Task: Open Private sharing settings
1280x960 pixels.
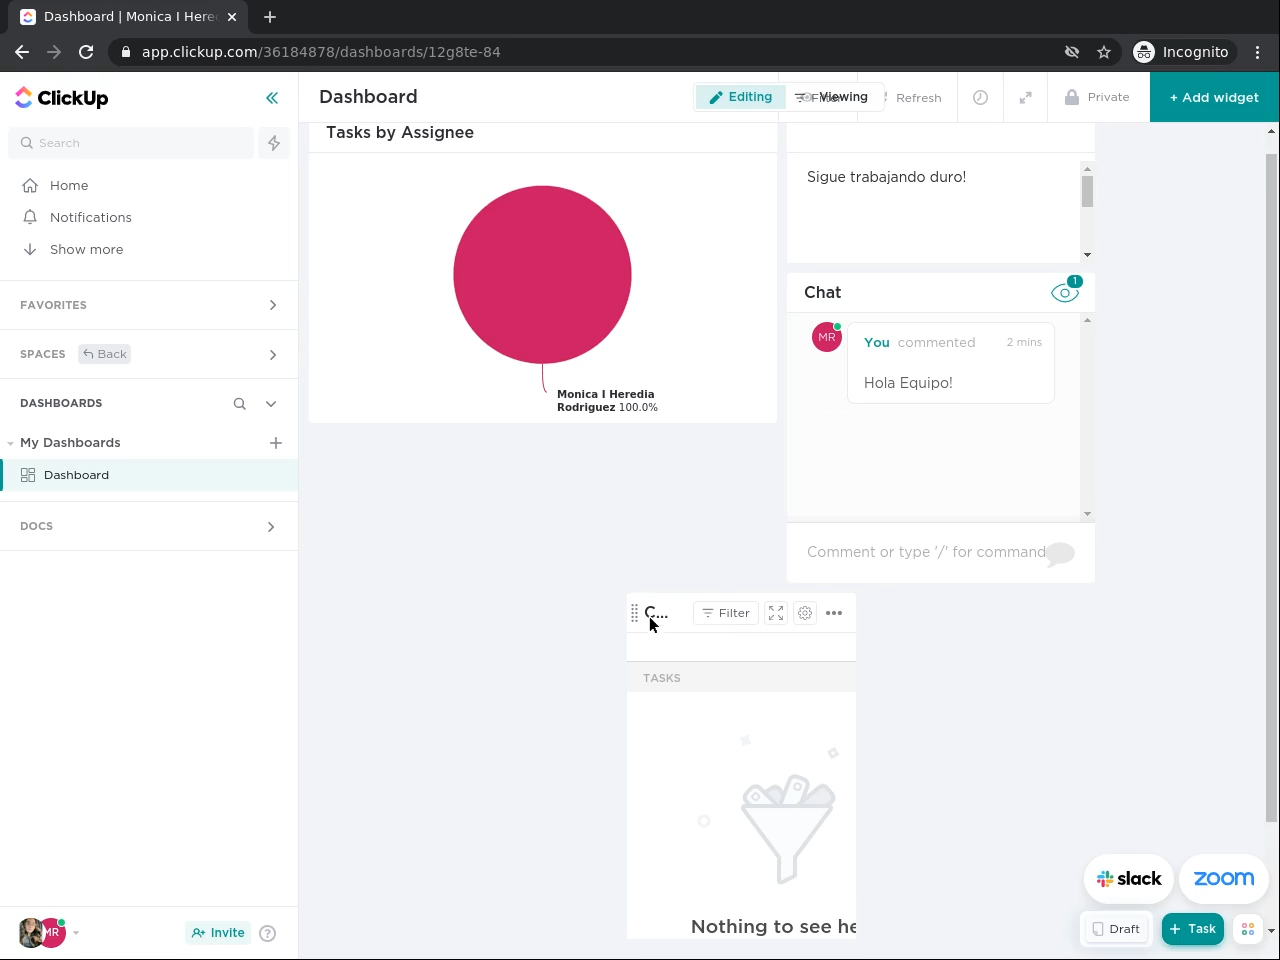Action: tap(1098, 97)
